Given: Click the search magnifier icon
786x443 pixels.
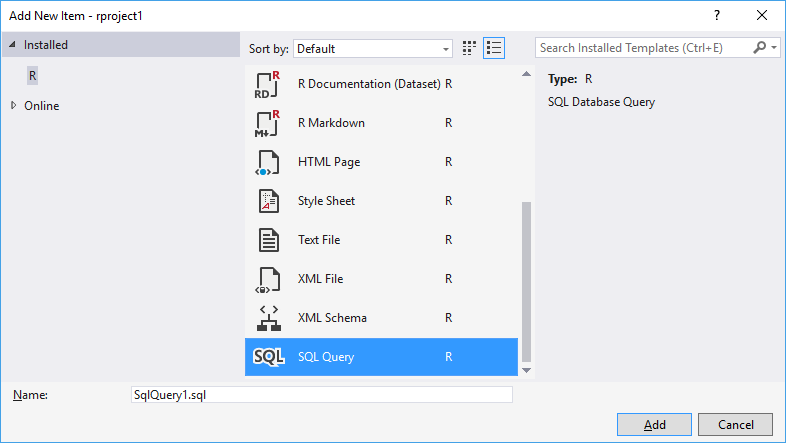Looking at the screenshot, I should (x=759, y=48).
